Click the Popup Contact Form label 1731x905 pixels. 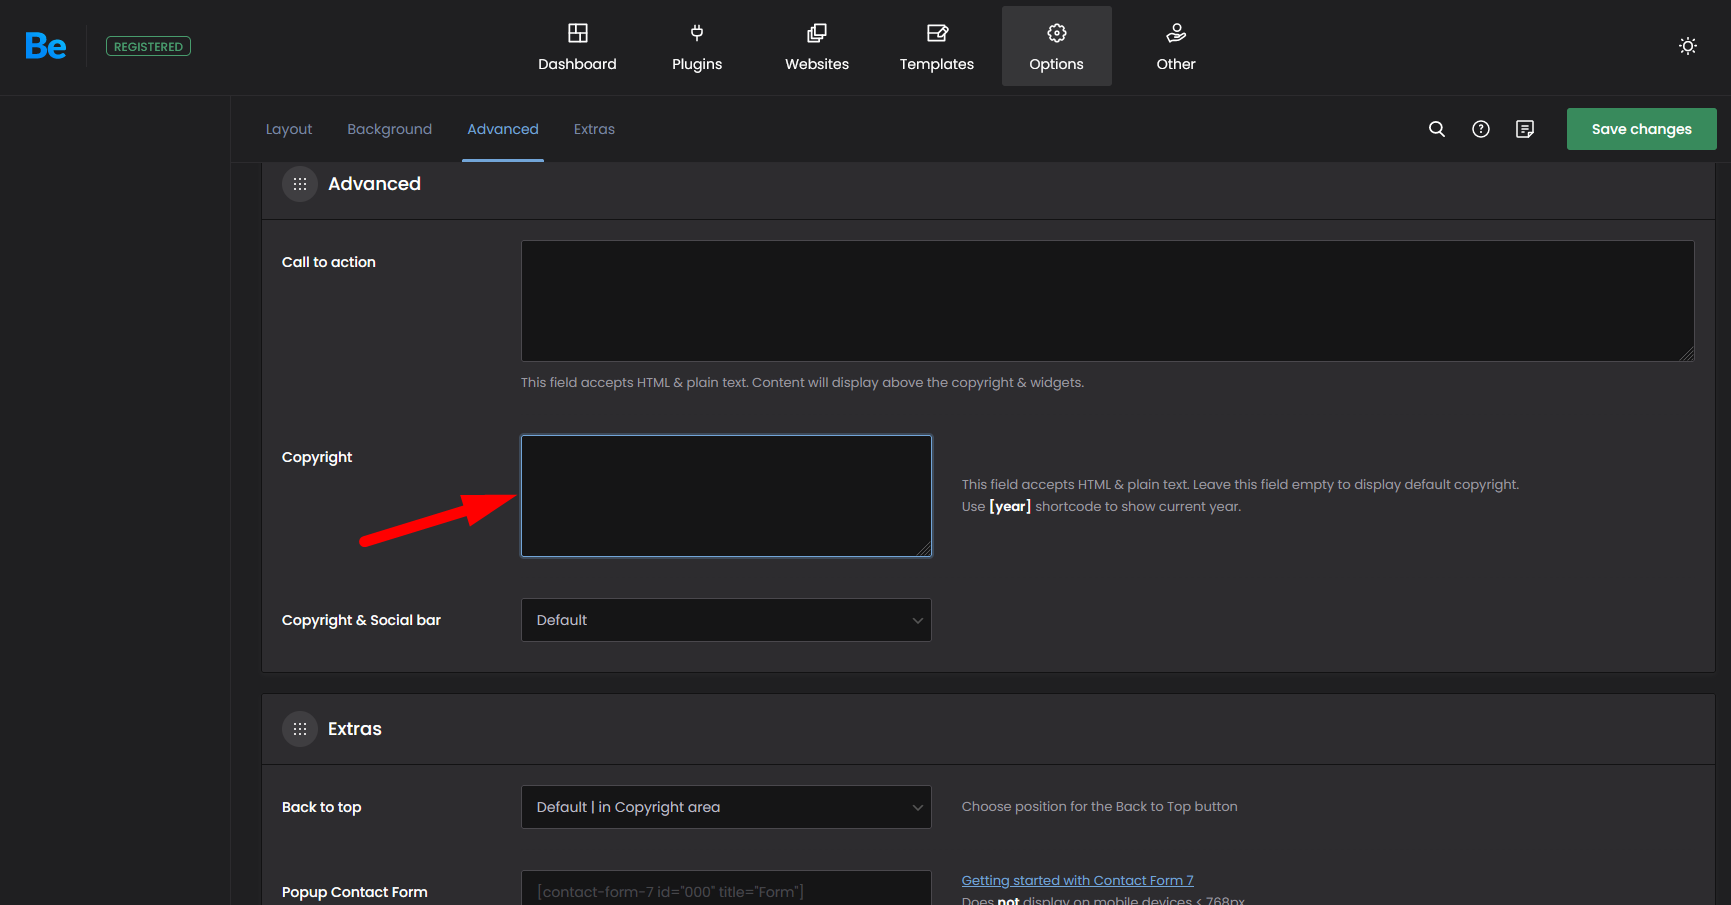tap(355, 892)
